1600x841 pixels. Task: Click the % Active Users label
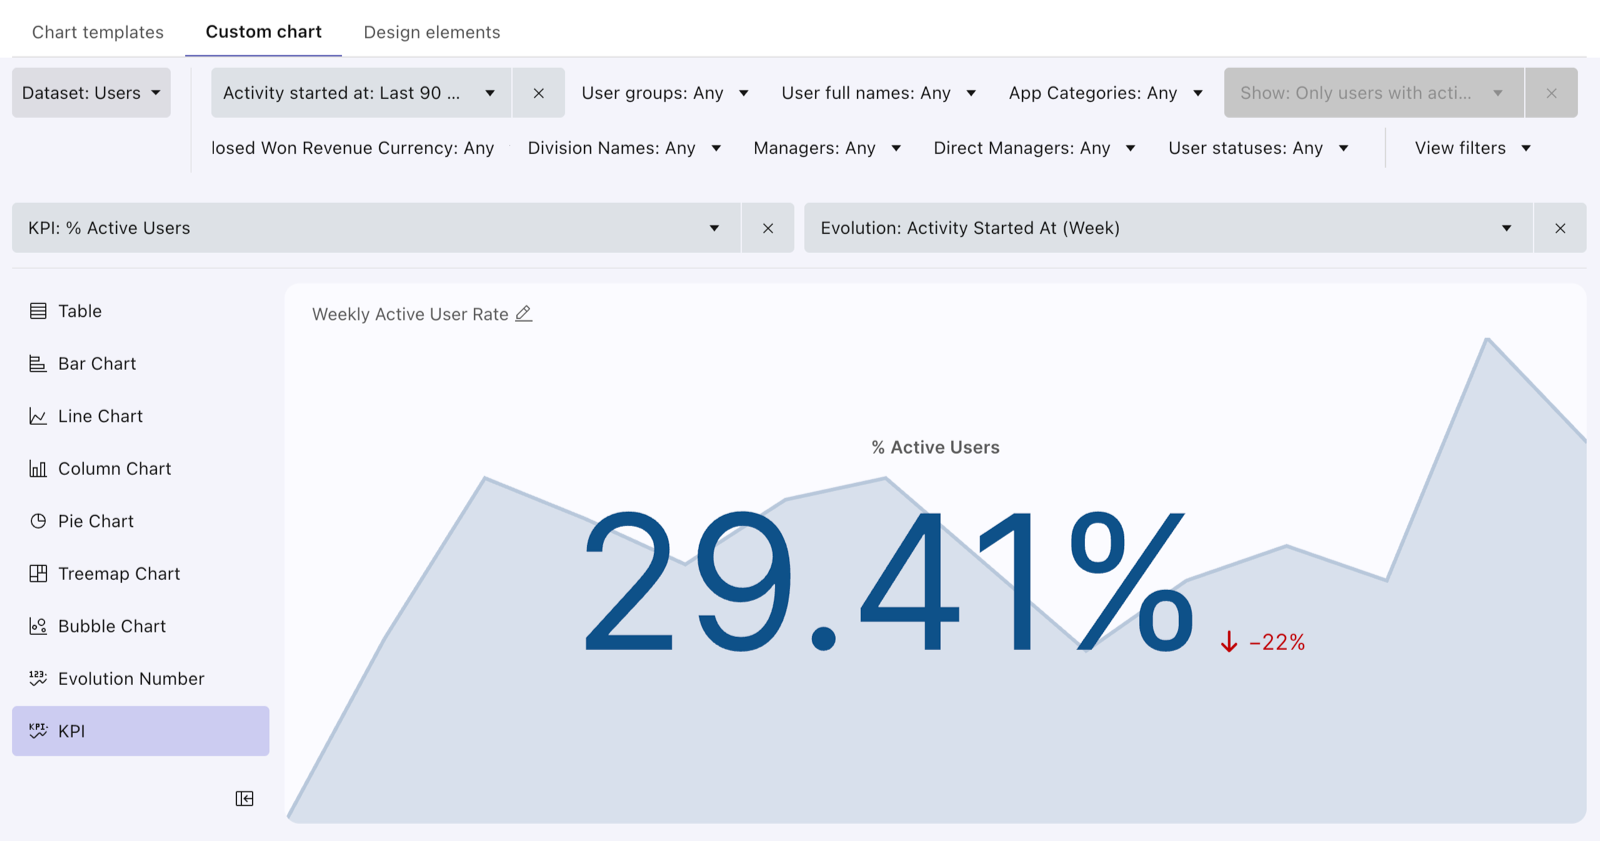[x=935, y=447]
